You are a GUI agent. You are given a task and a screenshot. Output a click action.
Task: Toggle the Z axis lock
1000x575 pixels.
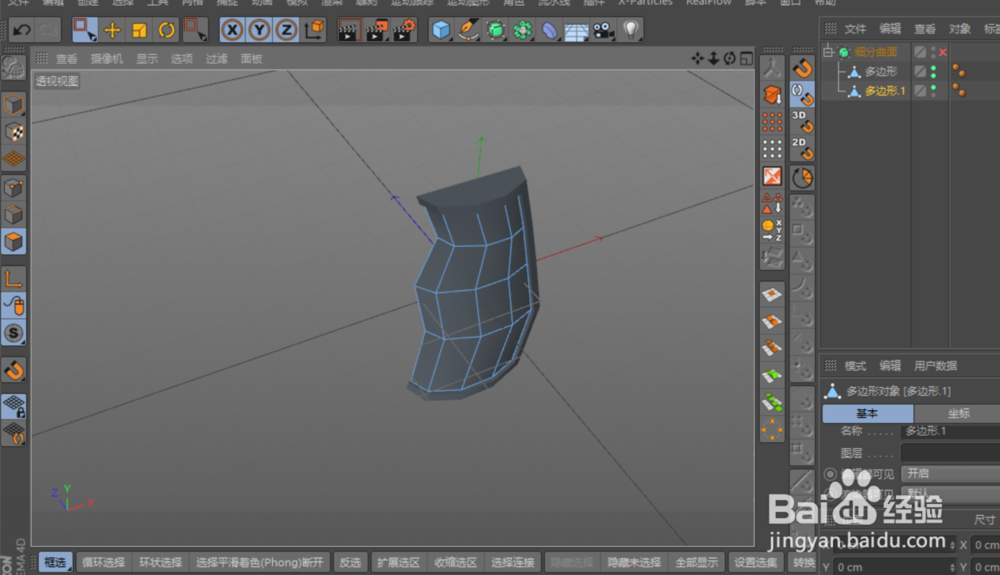point(286,30)
